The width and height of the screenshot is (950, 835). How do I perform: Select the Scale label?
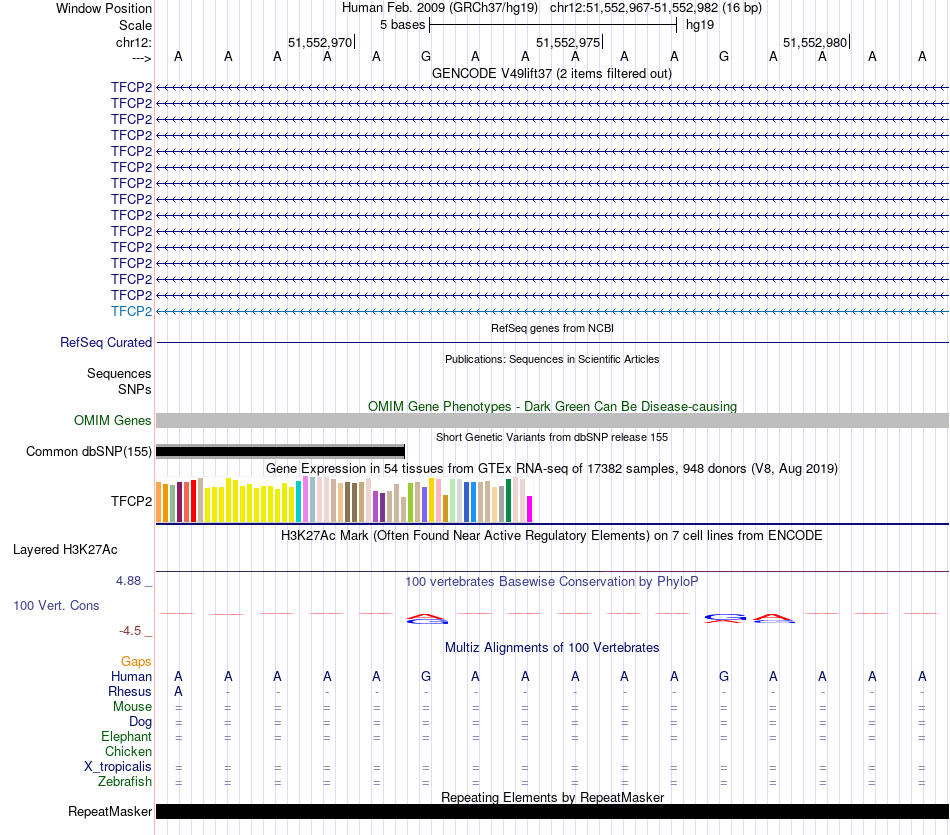[135, 25]
